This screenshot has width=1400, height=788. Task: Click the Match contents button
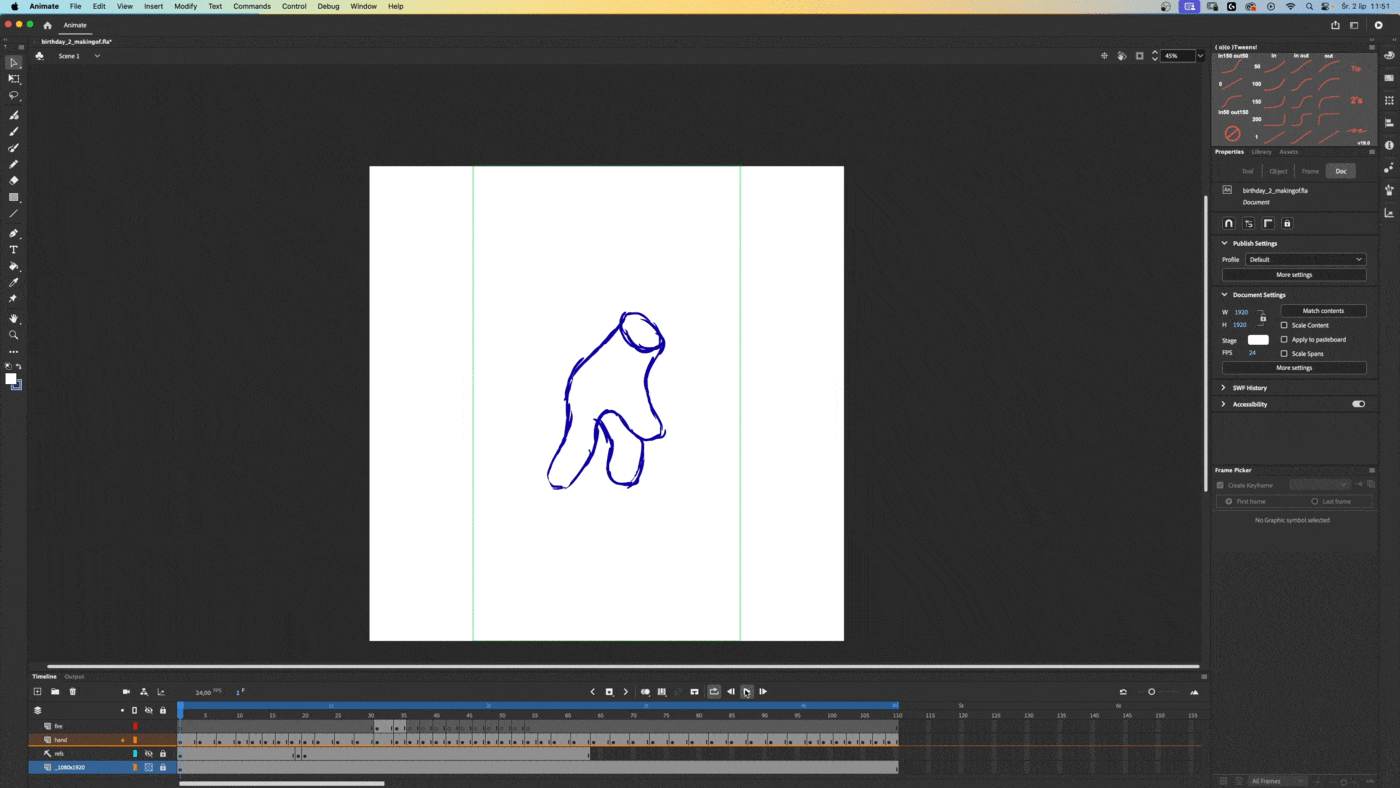(x=1323, y=311)
